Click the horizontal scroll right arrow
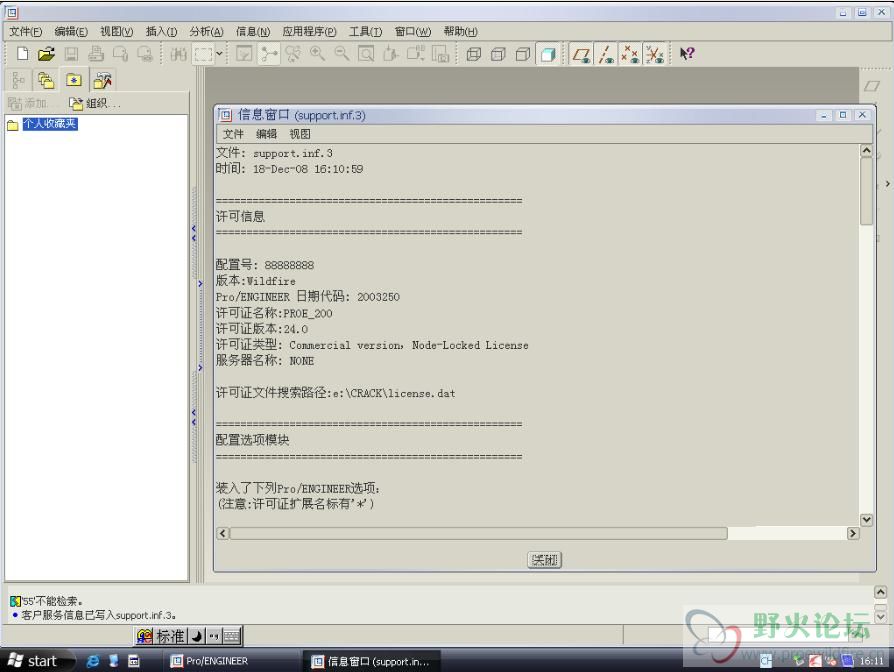The height and width of the screenshot is (672, 894). click(853, 533)
